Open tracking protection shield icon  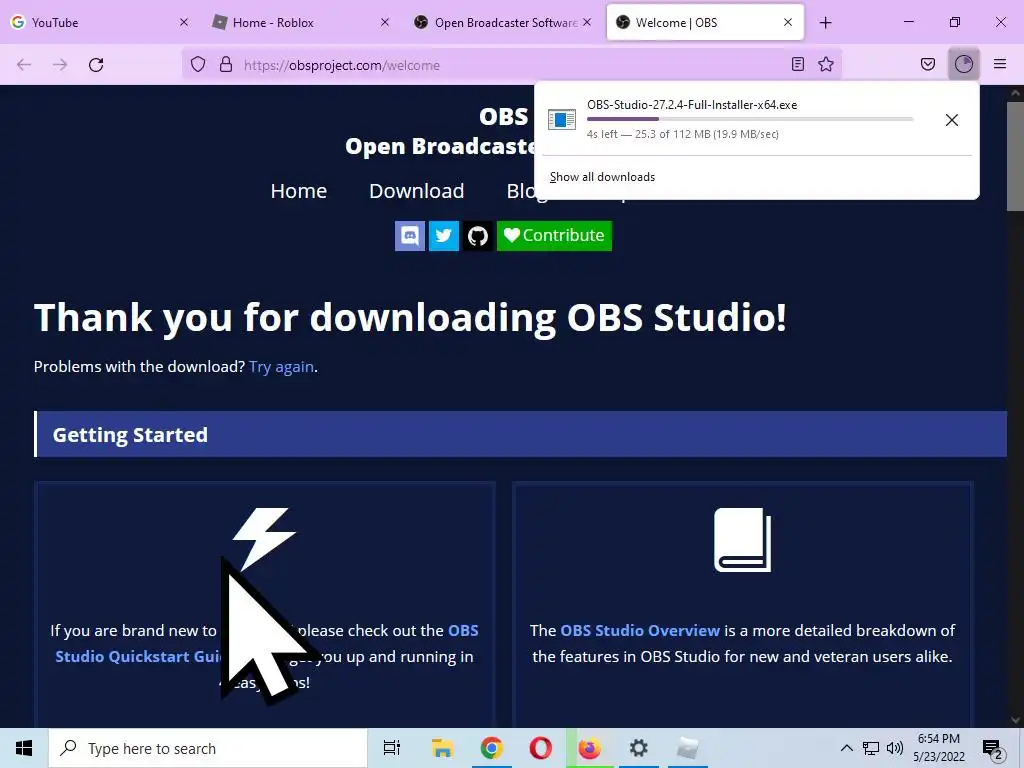(x=198, y=65)
